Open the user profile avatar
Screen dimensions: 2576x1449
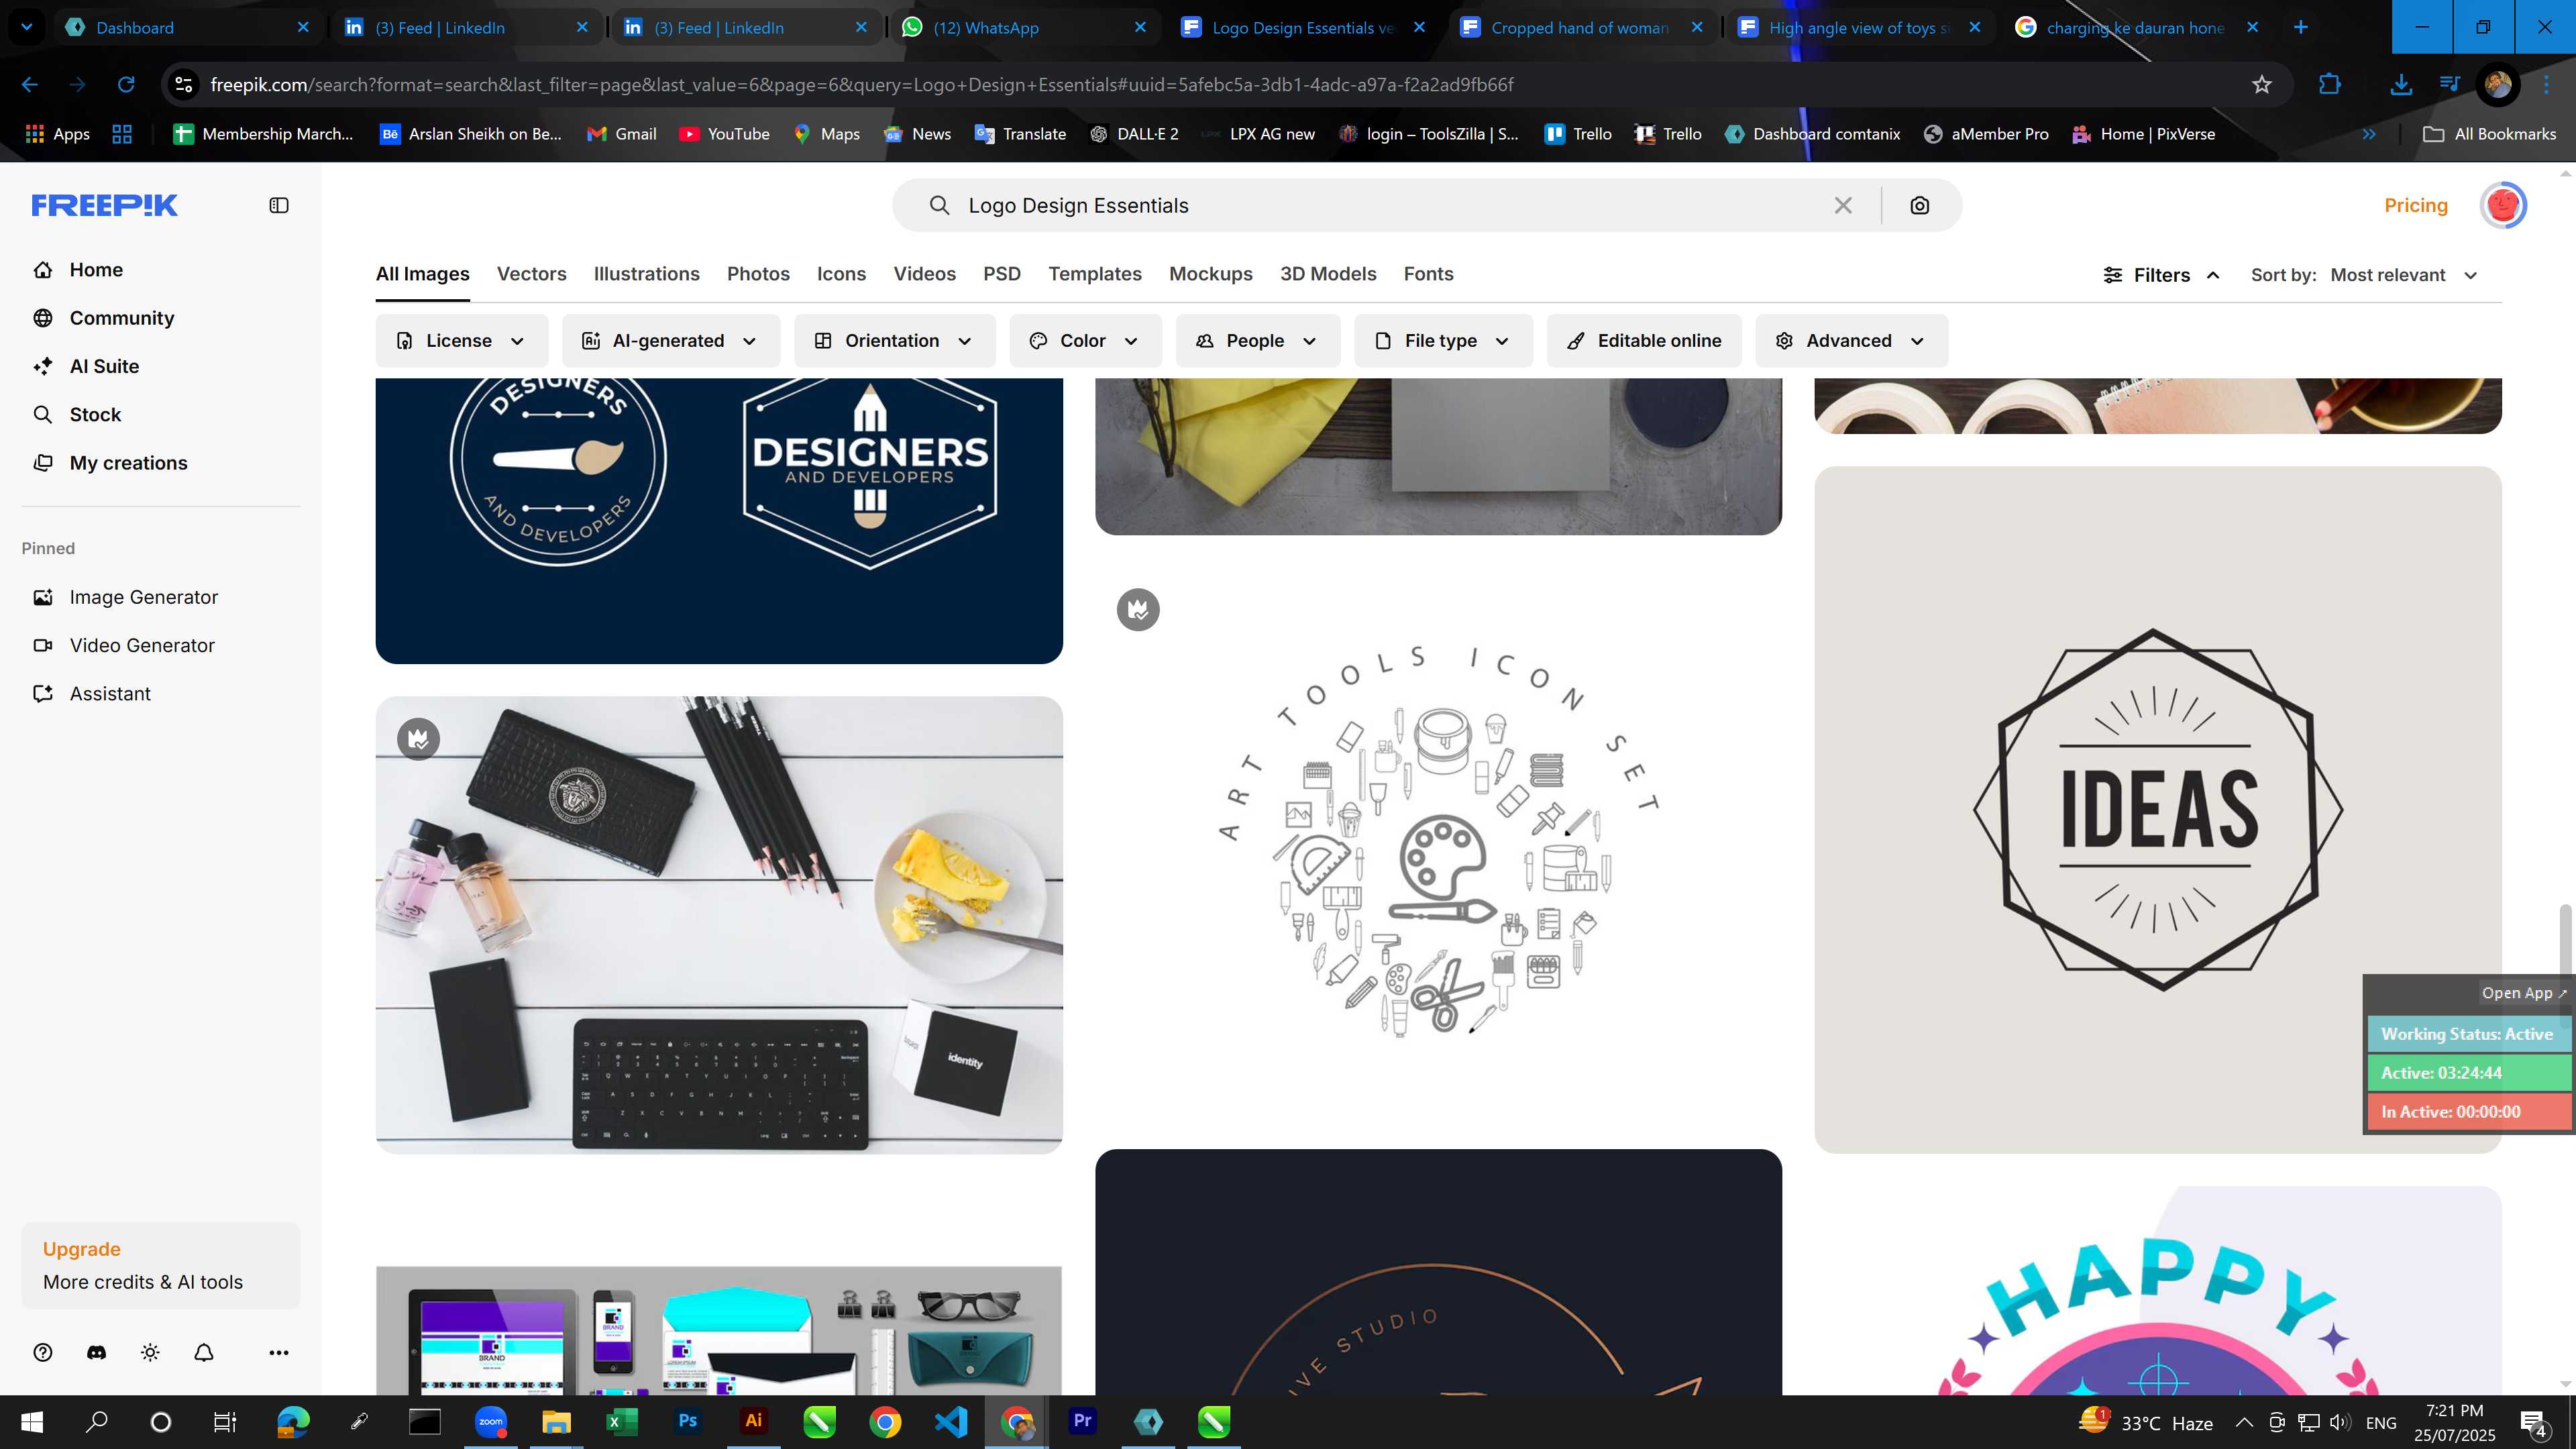pos(2503,205)
